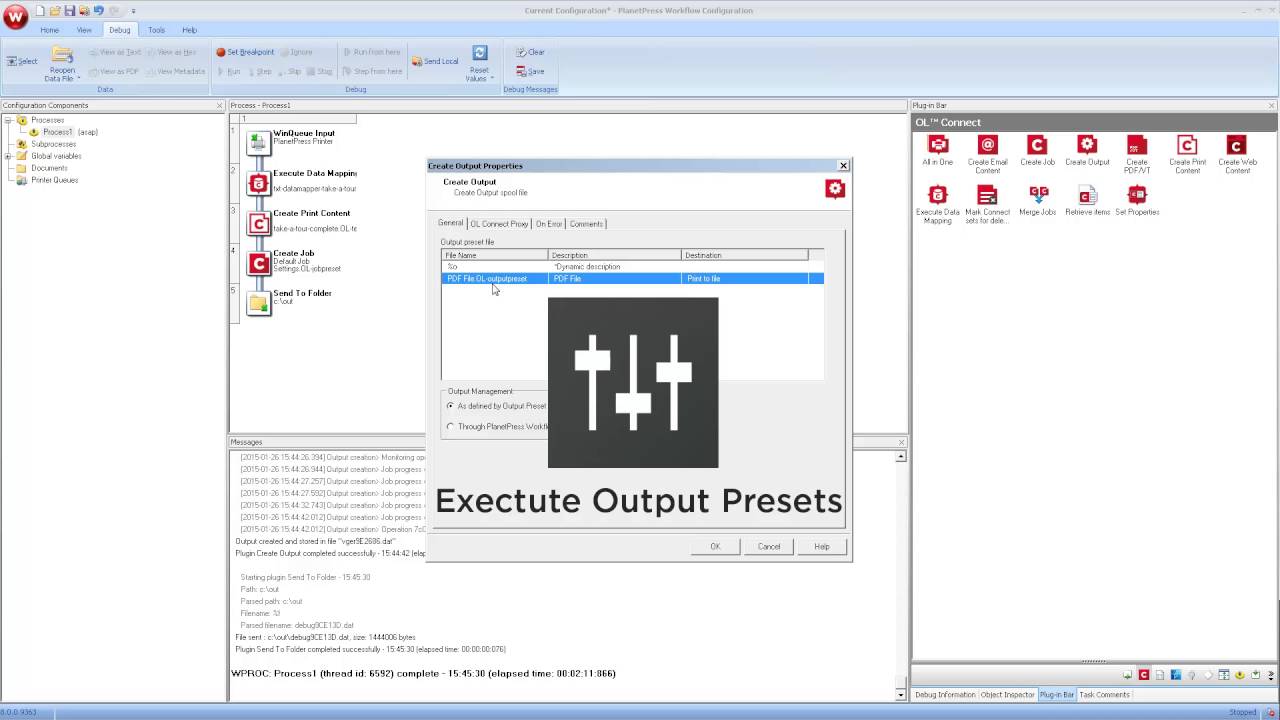Click Help in Create Output Properties
Screen dimensions: 1280x720
pyautogui.click(x=822, y=546)
